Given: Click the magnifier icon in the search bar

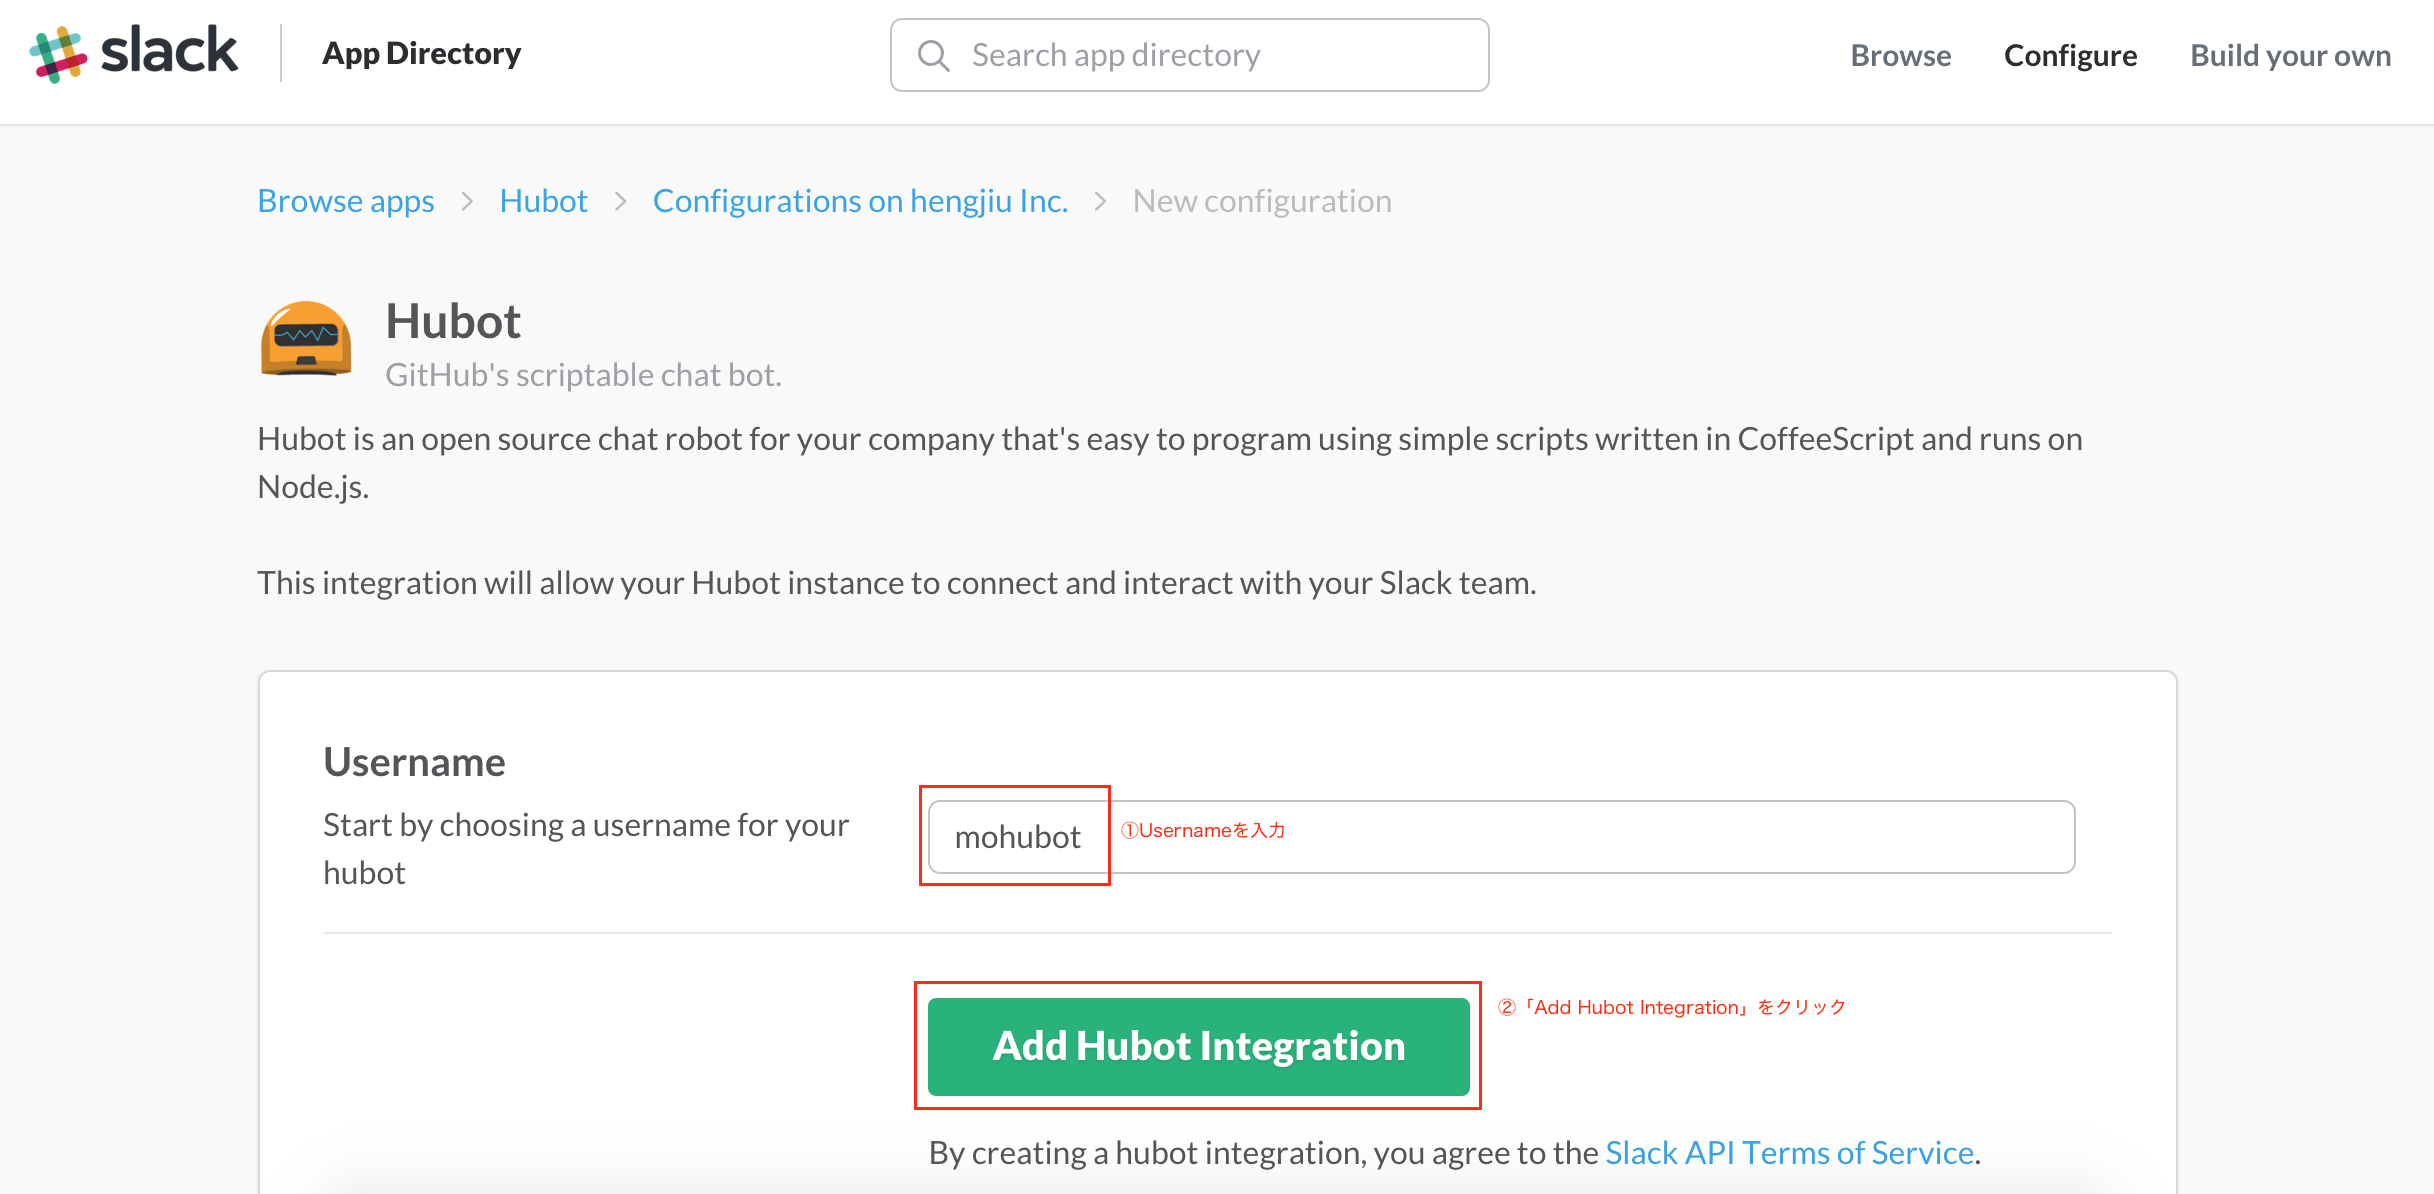Looking at the screenshot, I should coord(933,55).
